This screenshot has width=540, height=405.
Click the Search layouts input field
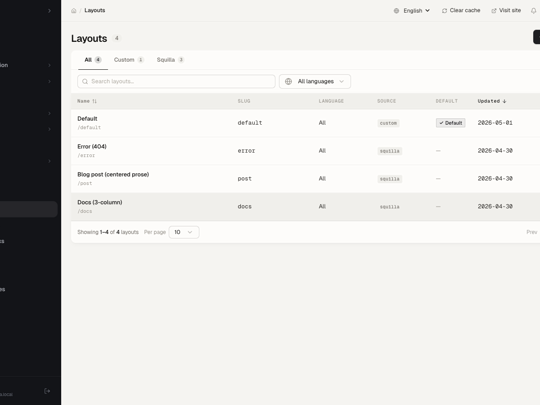(176, 82)
